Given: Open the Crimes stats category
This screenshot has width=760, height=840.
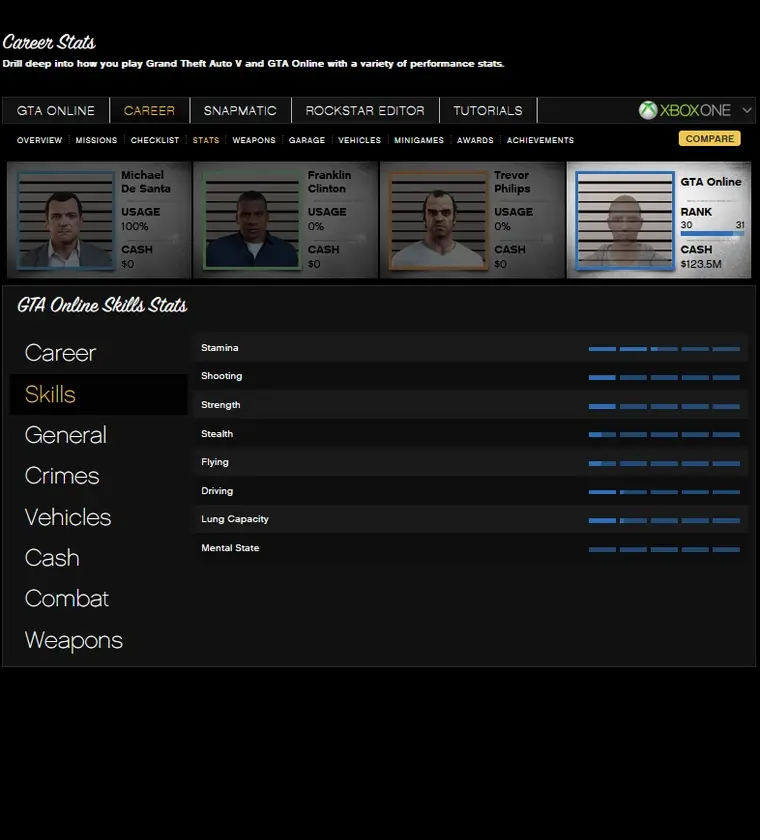Looking at the screenshot, I should (62, 476).
